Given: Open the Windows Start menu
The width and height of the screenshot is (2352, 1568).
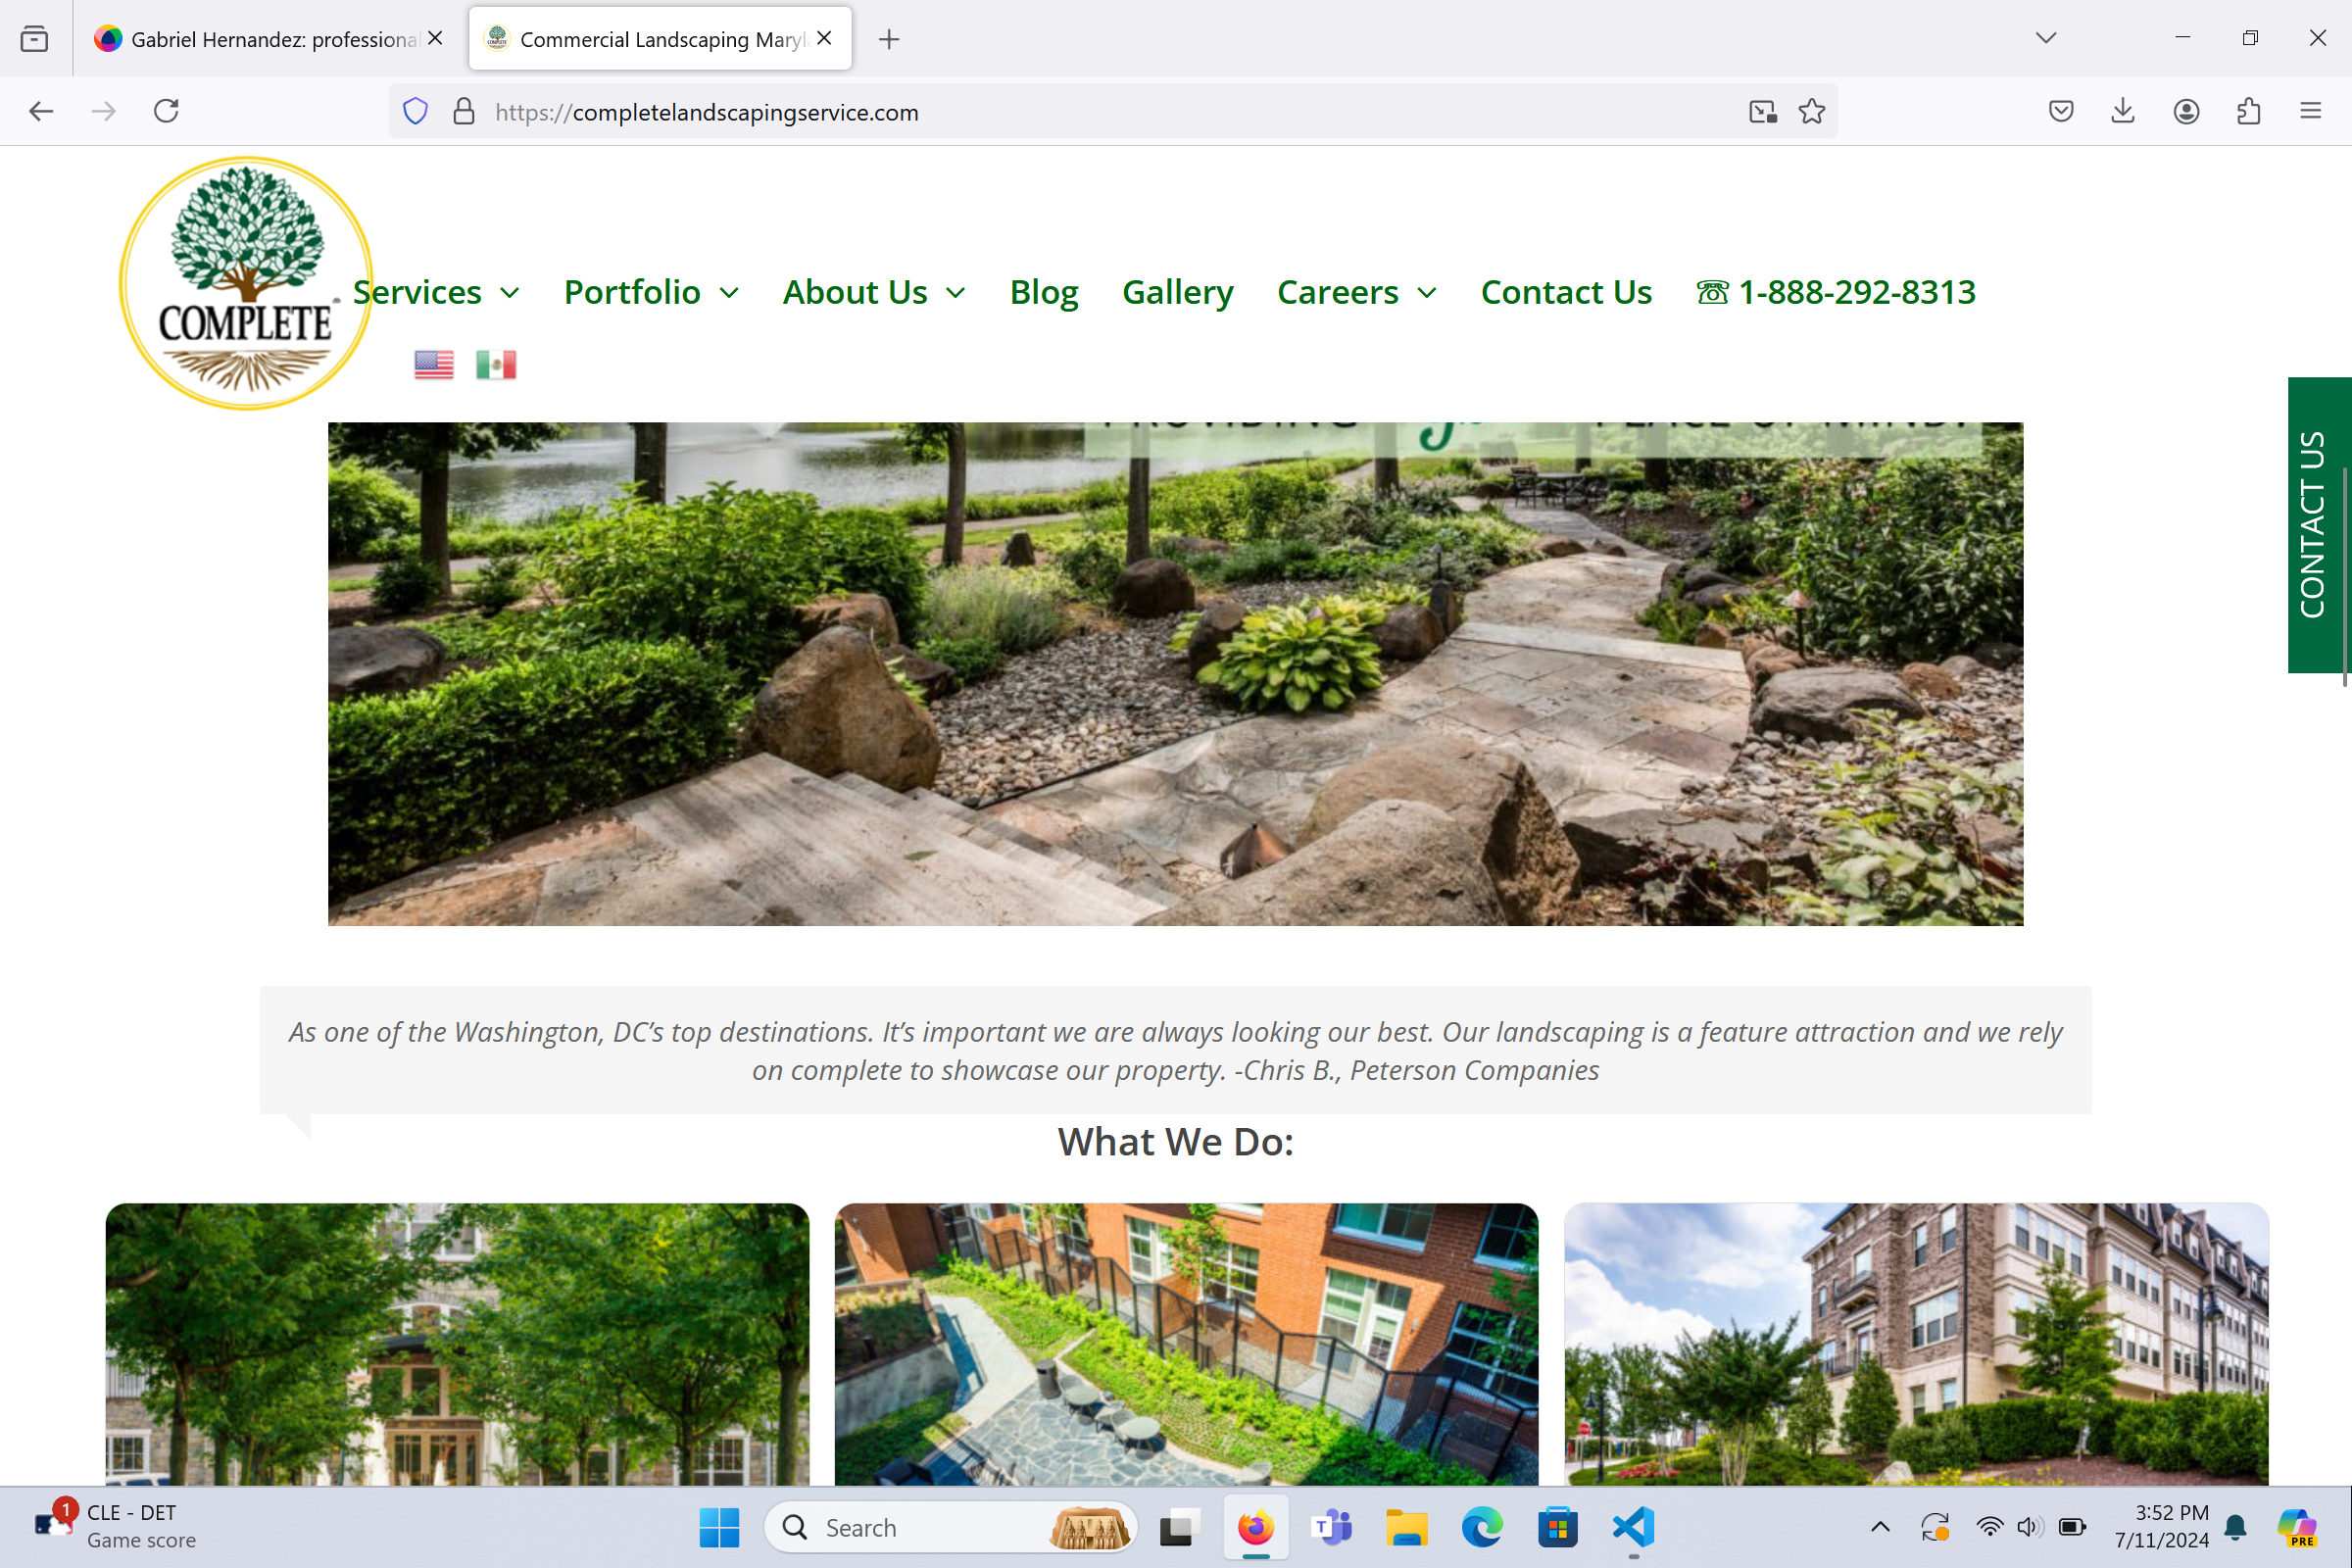Looking at the screenshot, I should pyautogui.click(x=719, y=1527).
